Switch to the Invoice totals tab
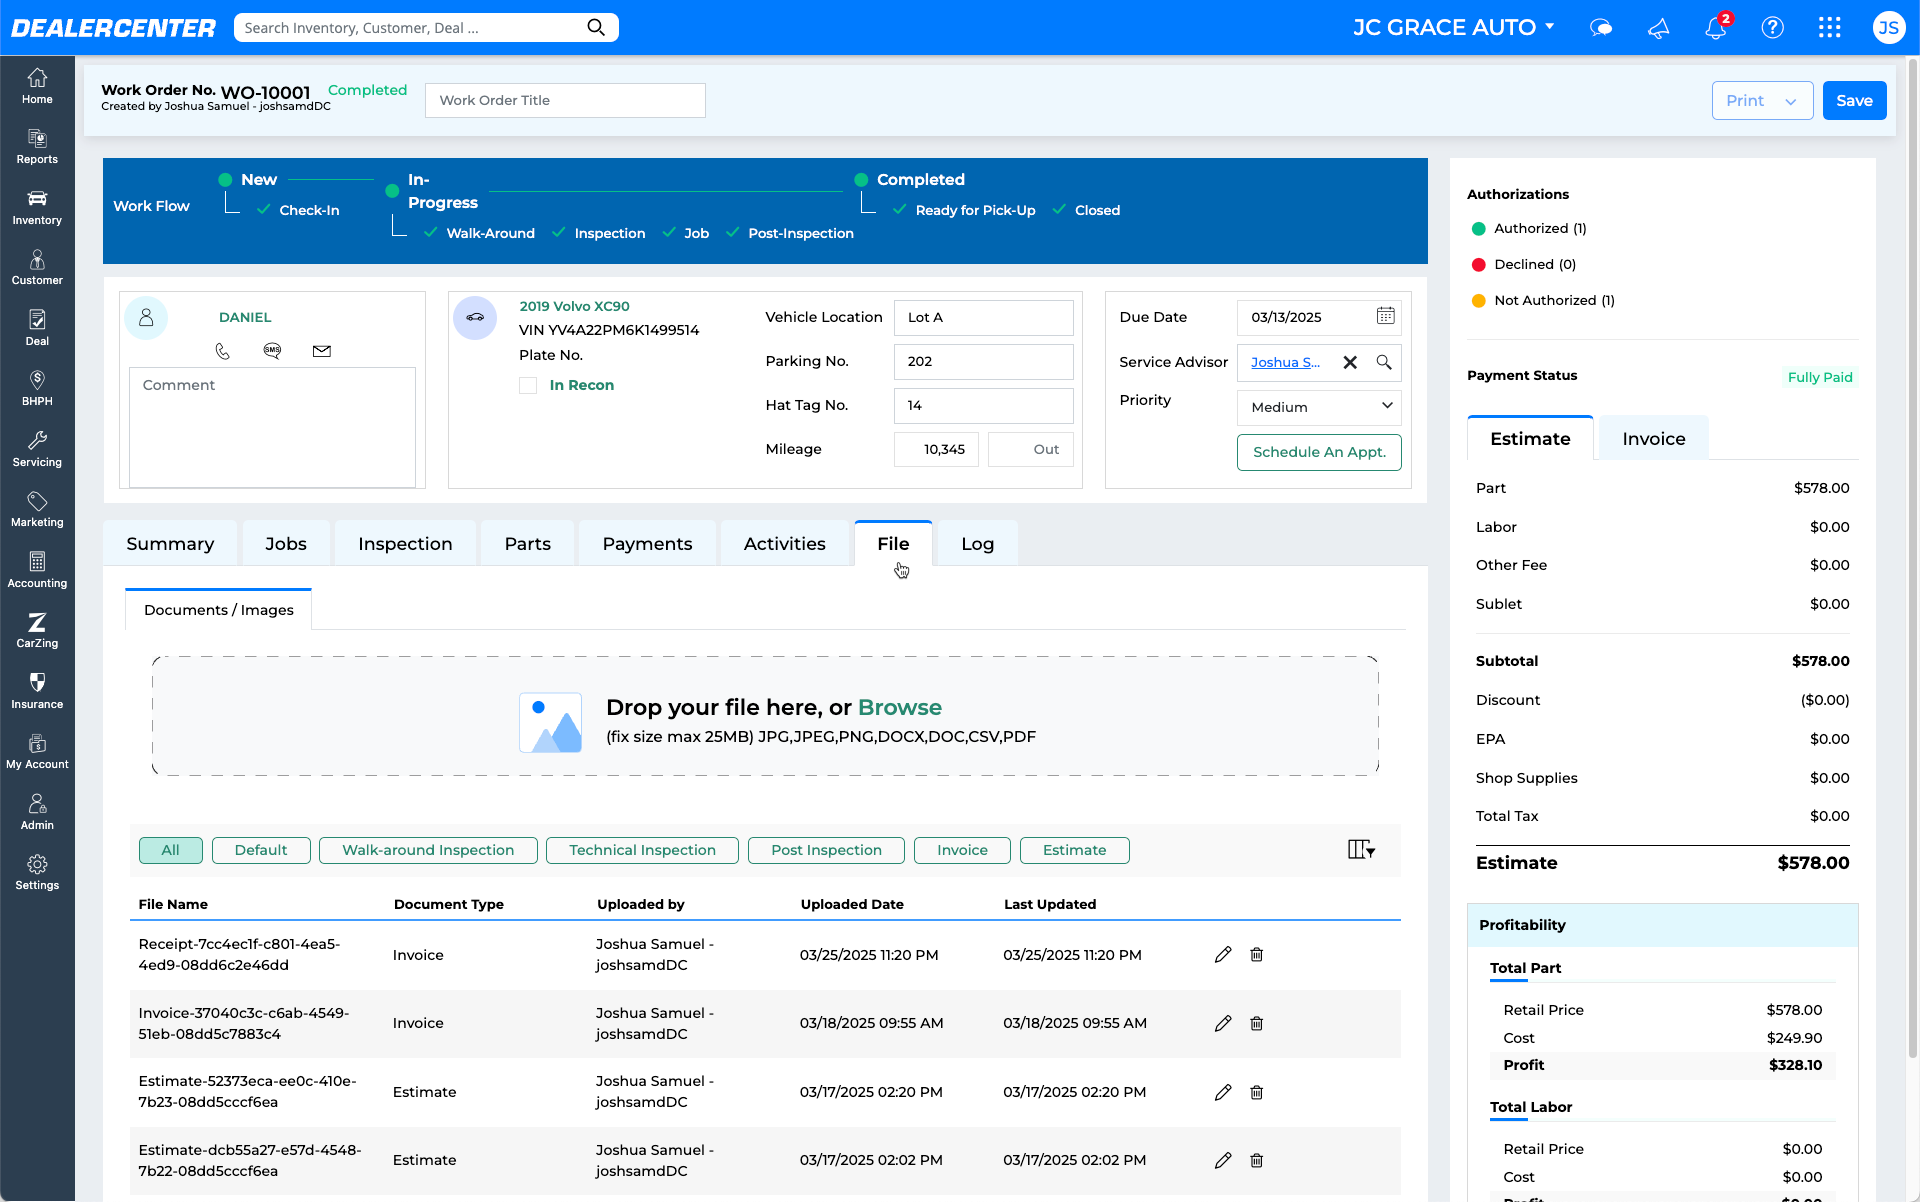This screenshot has height=1202, width=1920. coord(1654,438)
